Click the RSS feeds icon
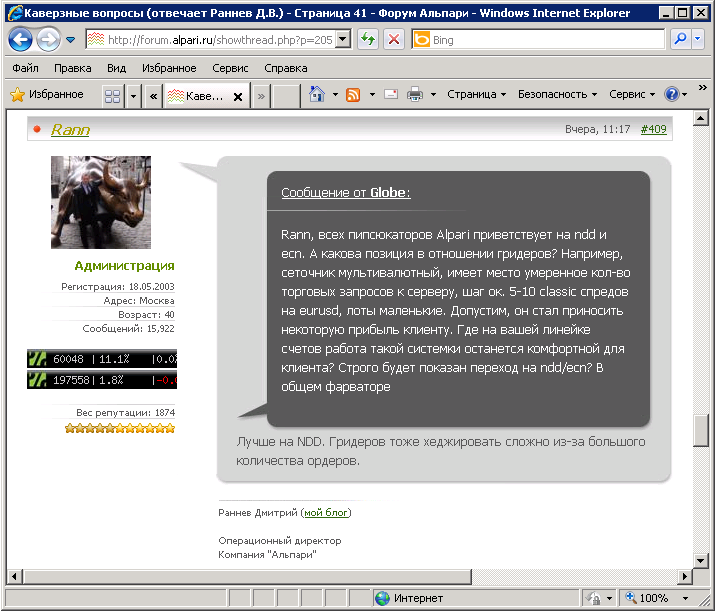Viewport: 715px width, 611px height. [x=353, y=94]
